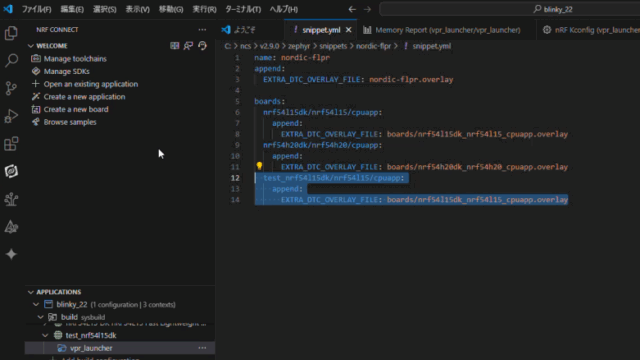
Task: Open the ファイル(F) menu
Action: click(x=37, y=9)
